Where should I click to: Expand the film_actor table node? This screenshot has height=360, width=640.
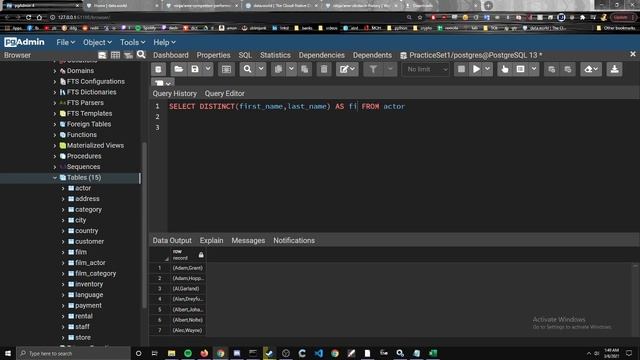63,263
